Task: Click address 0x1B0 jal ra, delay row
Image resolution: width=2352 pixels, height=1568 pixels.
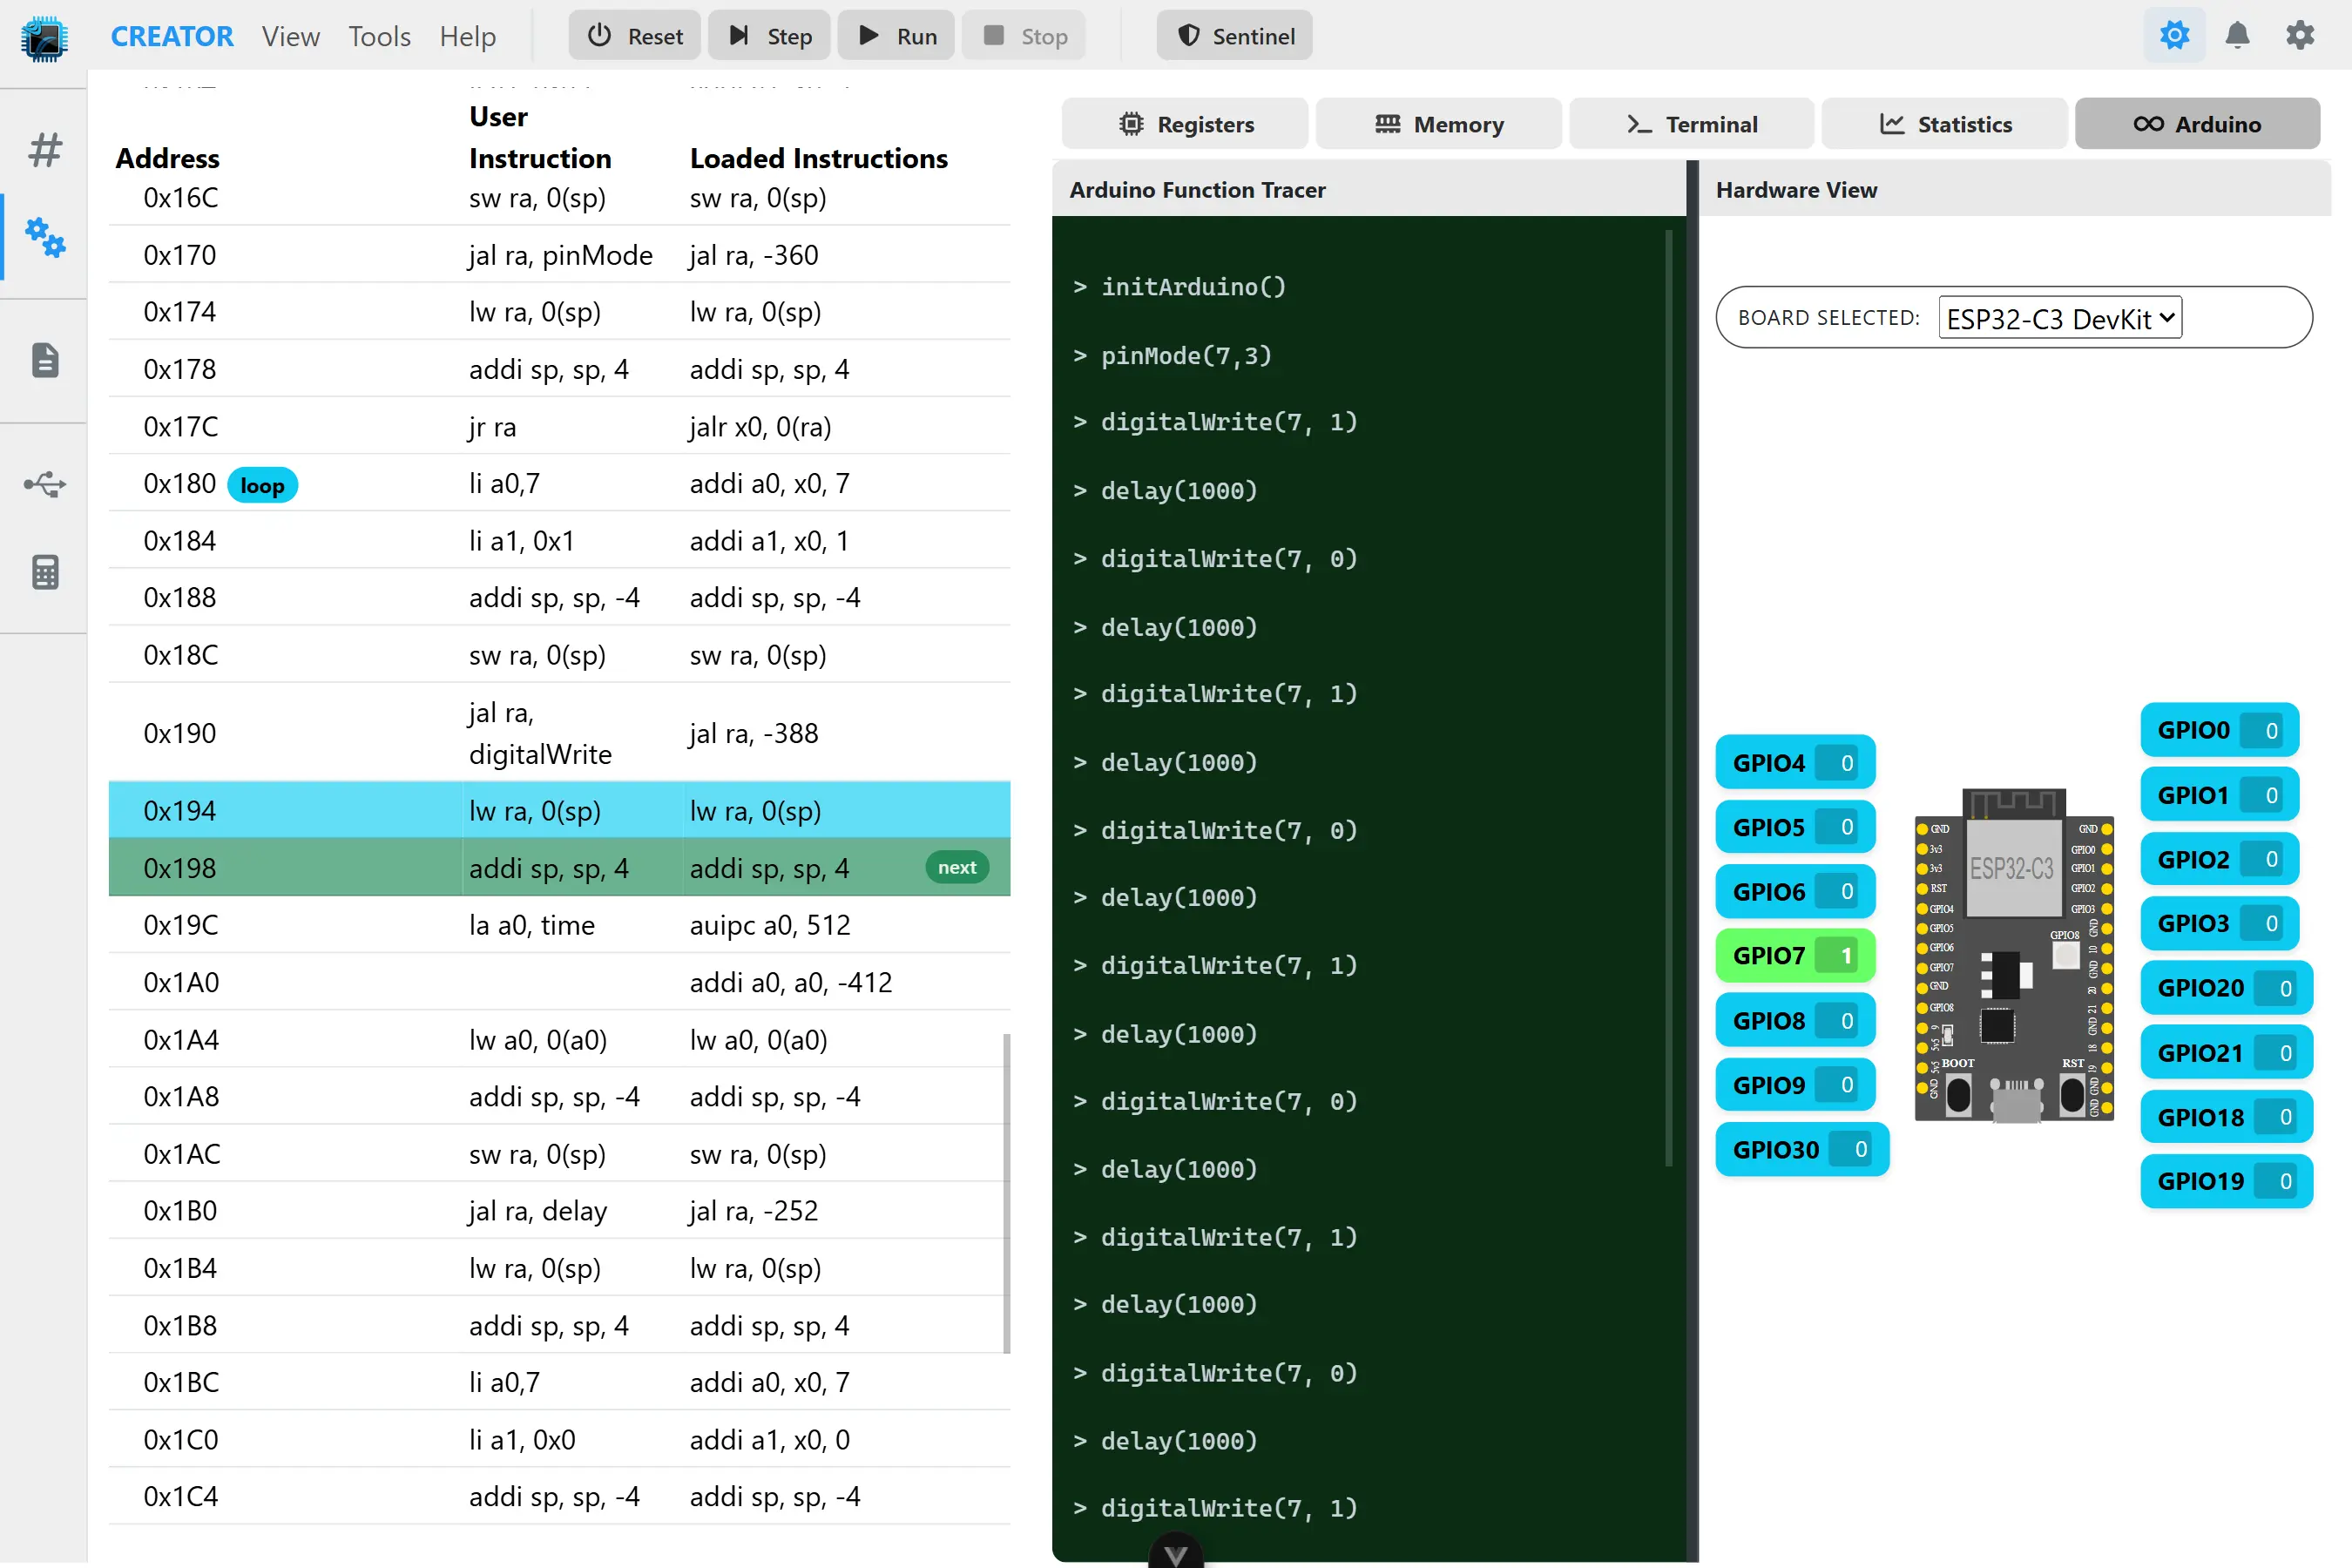Action: click(x=559, y=1211)
